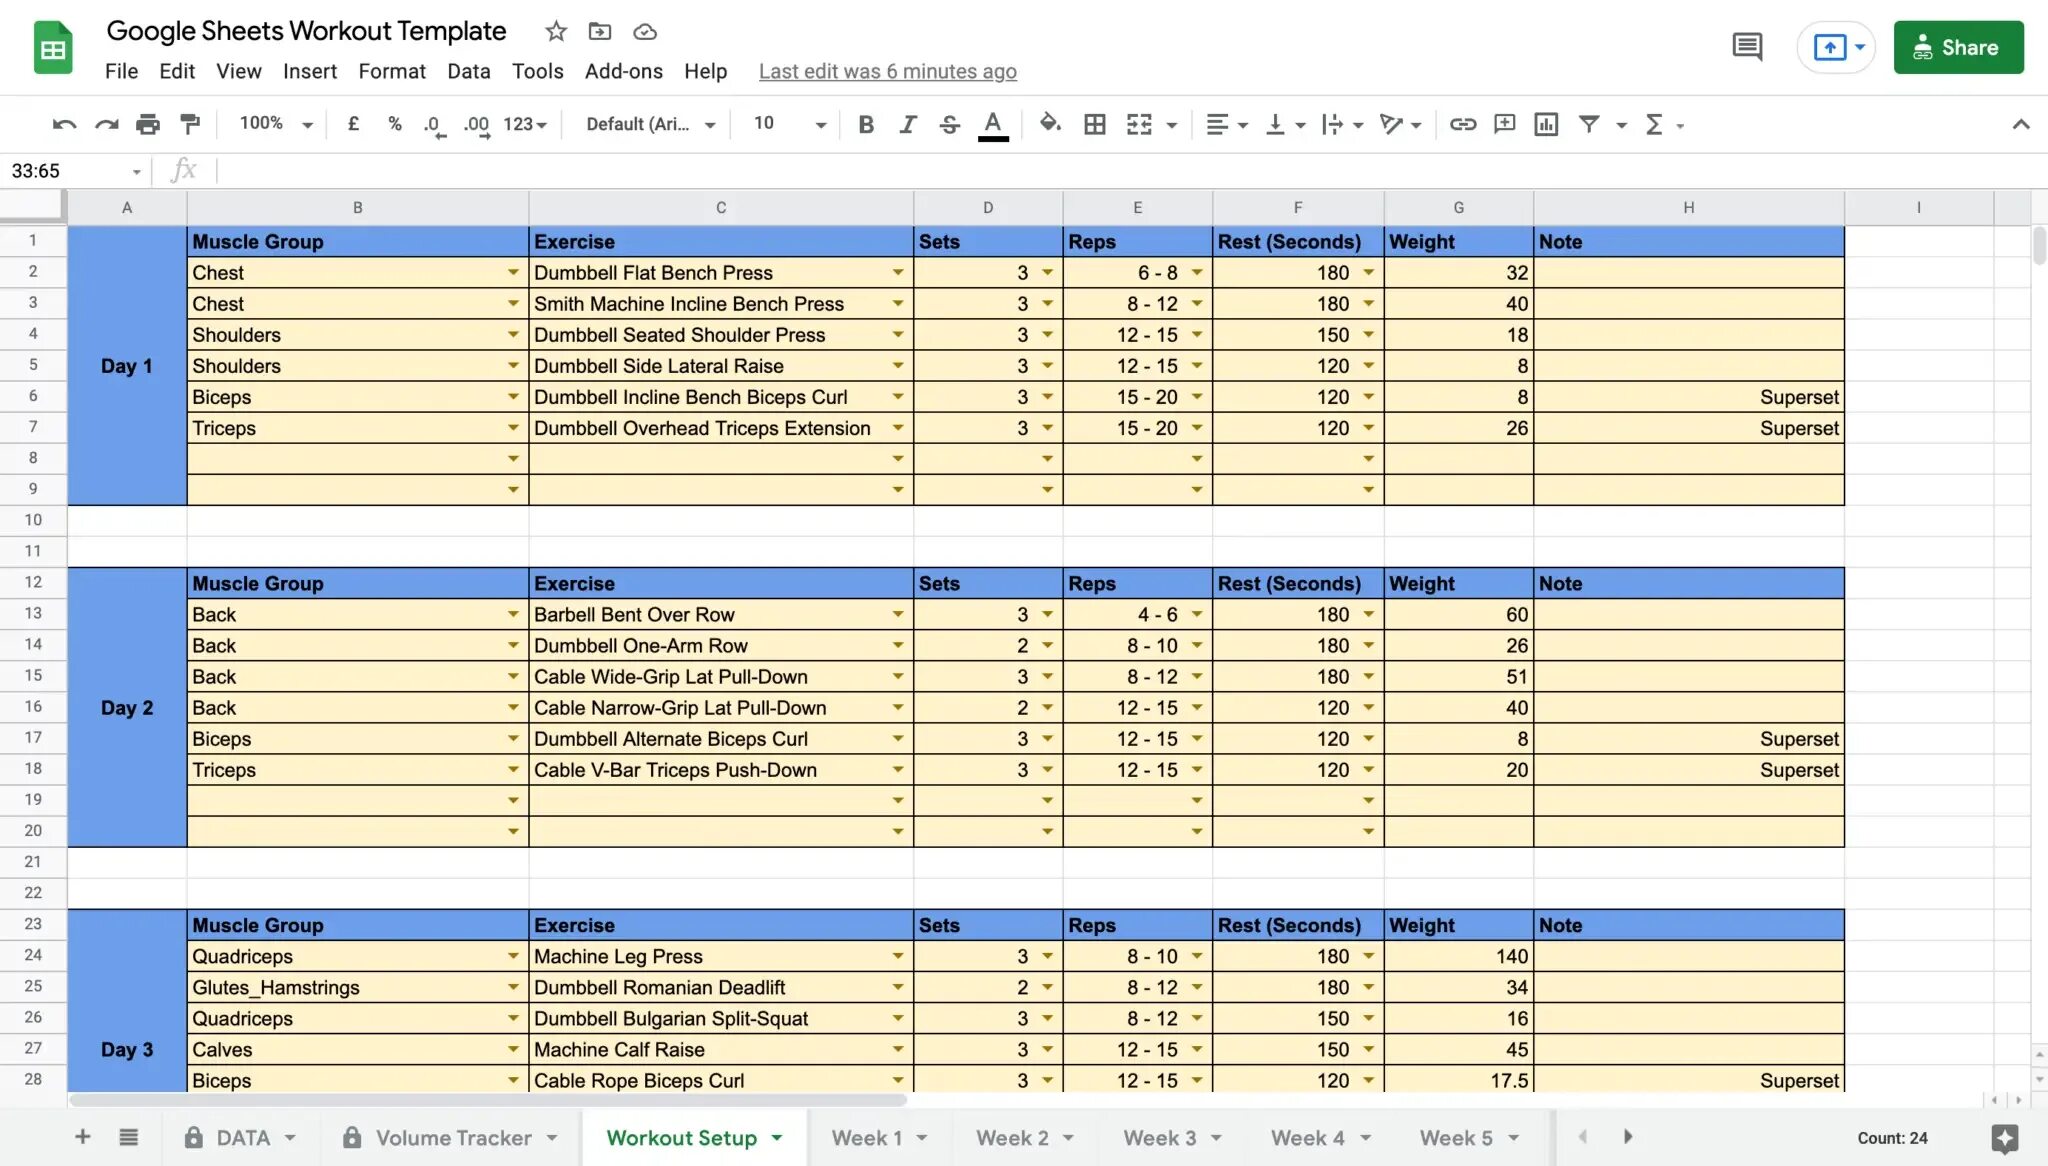Image resolution: width=2048 pixels, height=1166 pixels.
Task: Open the Format menu
Action: pyautogui.click(x=391, y=71)
